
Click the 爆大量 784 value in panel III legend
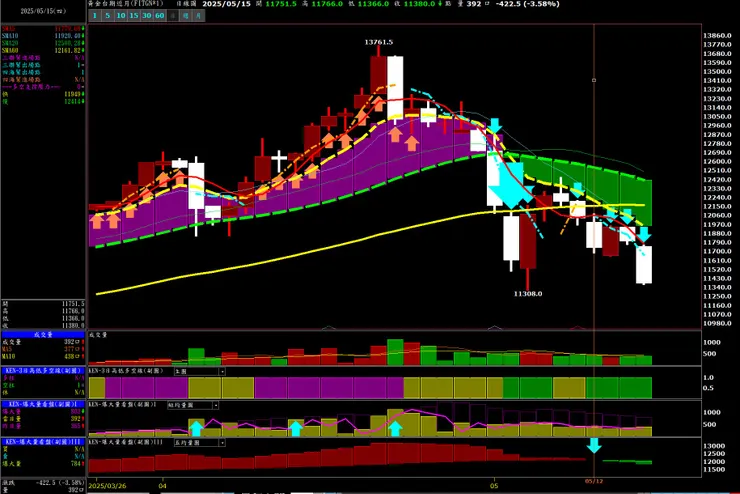click(77, 464)
